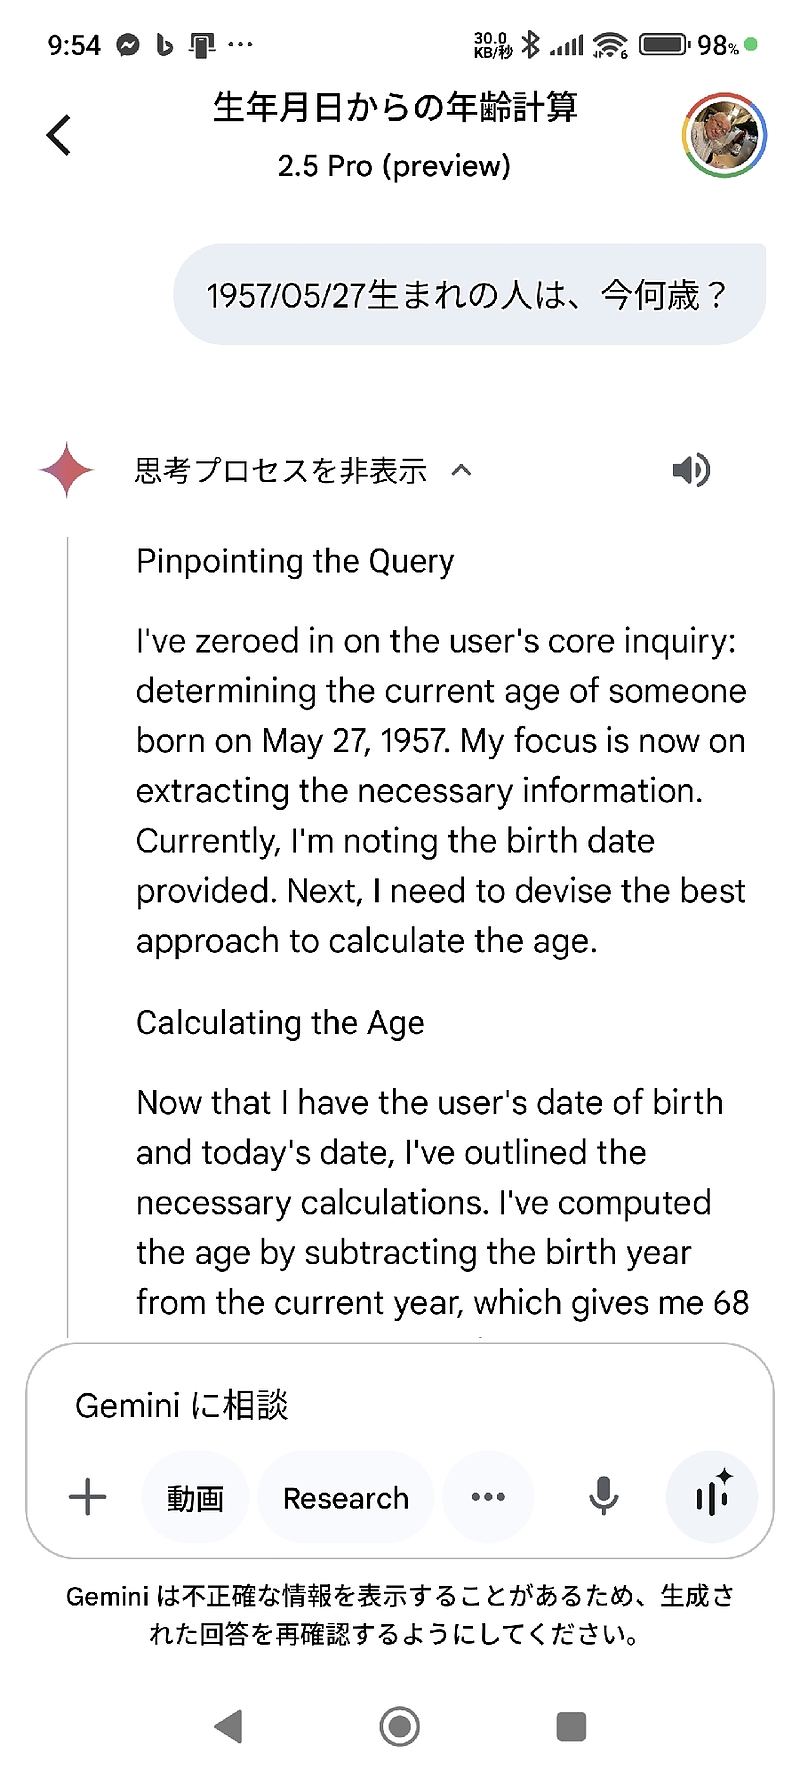The image size is (800, 1778).
Task: Open more options with three-dot chip
Action: coord(488,1497)
